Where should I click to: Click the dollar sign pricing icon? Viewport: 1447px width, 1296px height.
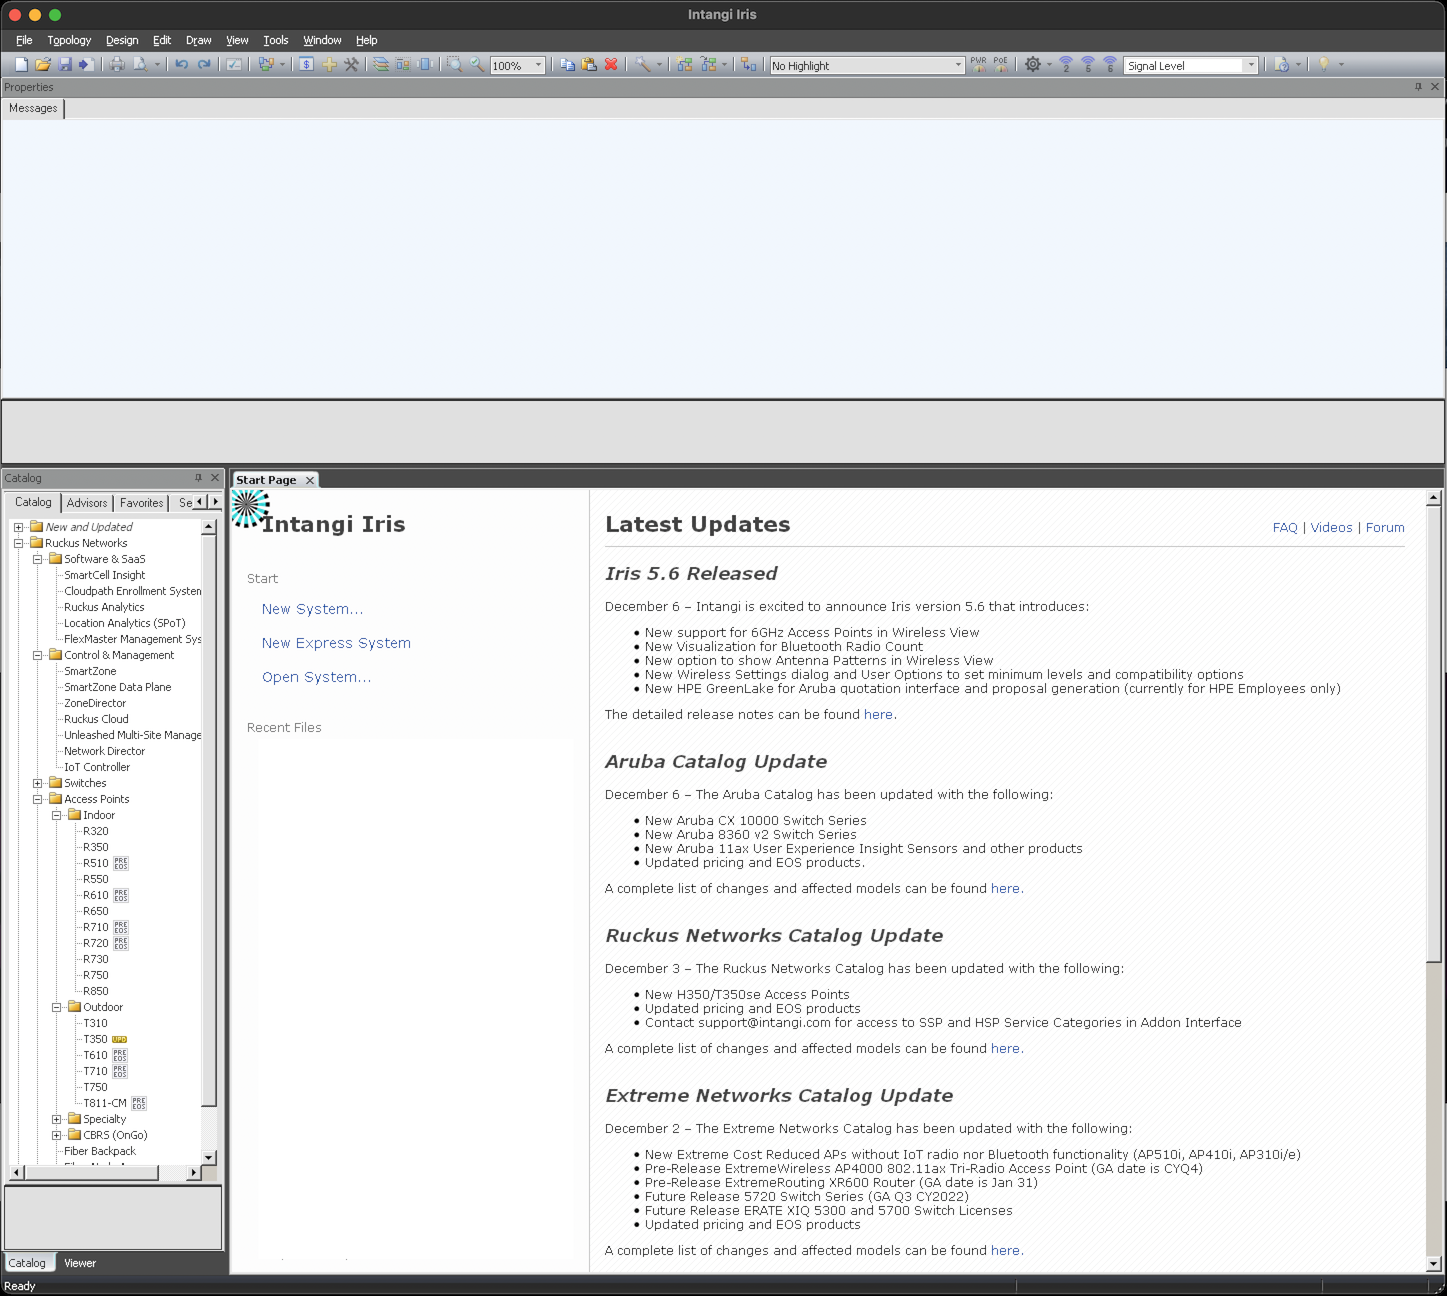pos(306,65)
